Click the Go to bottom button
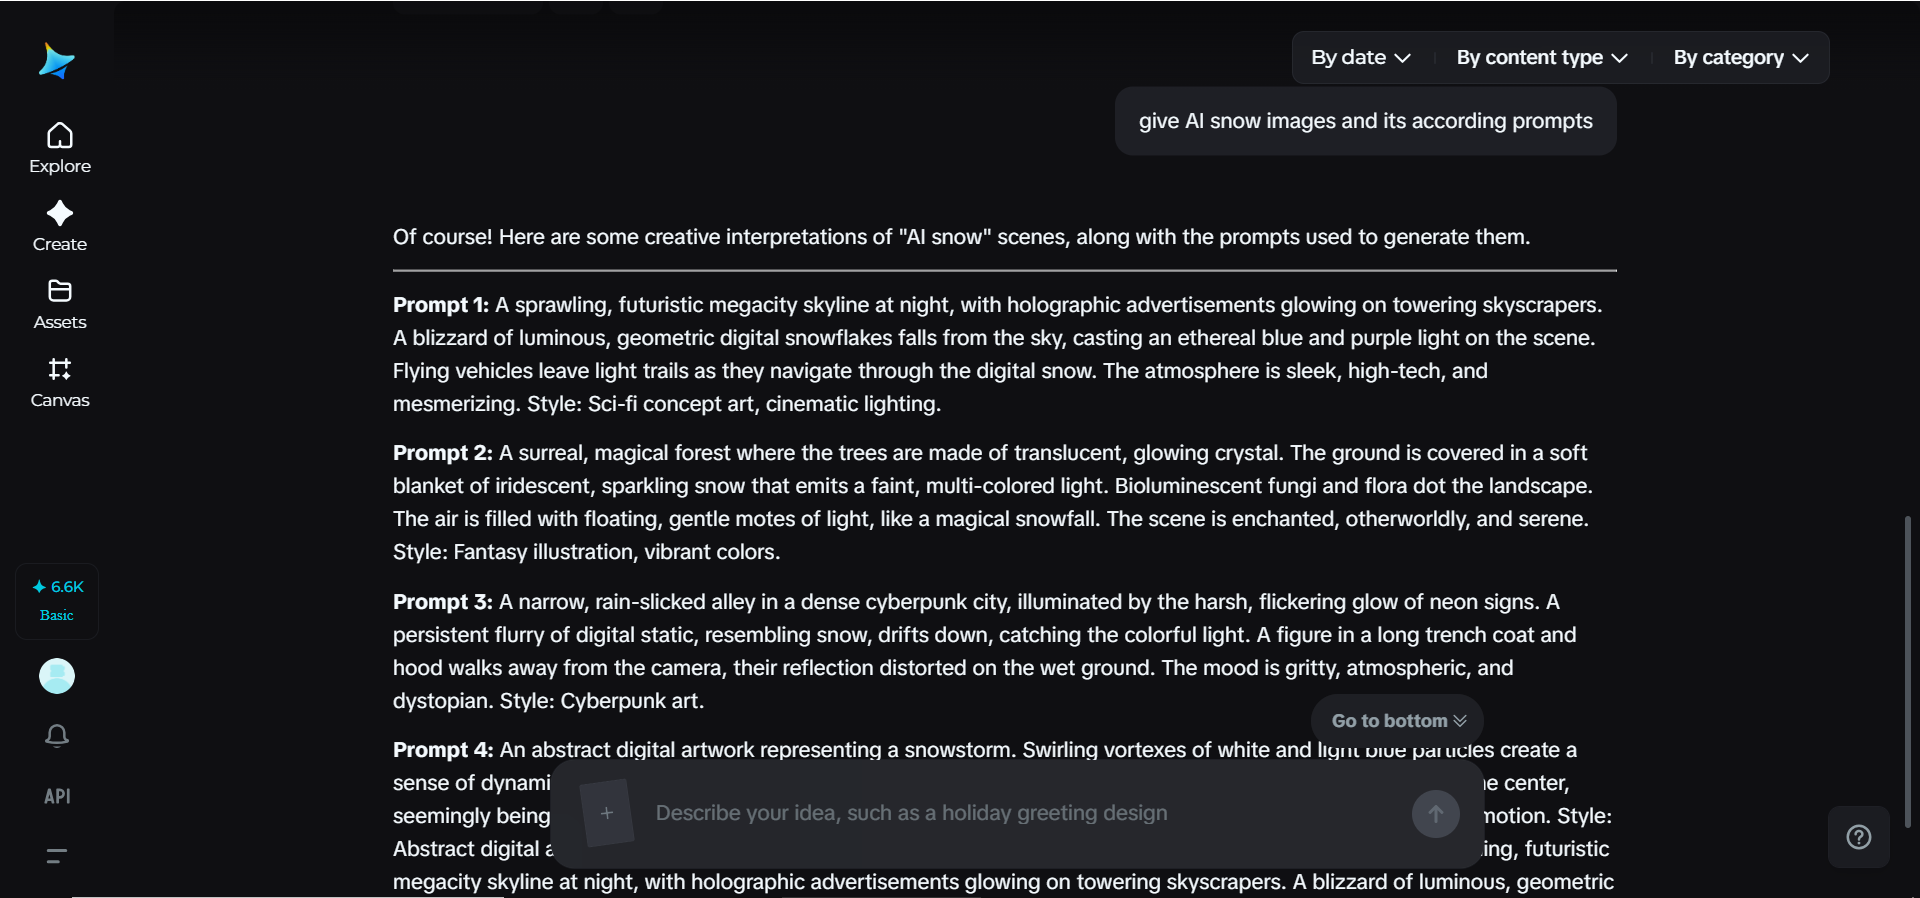Image resolution: width=1920 pixels, height=898 pixels. pos(1397,721)
